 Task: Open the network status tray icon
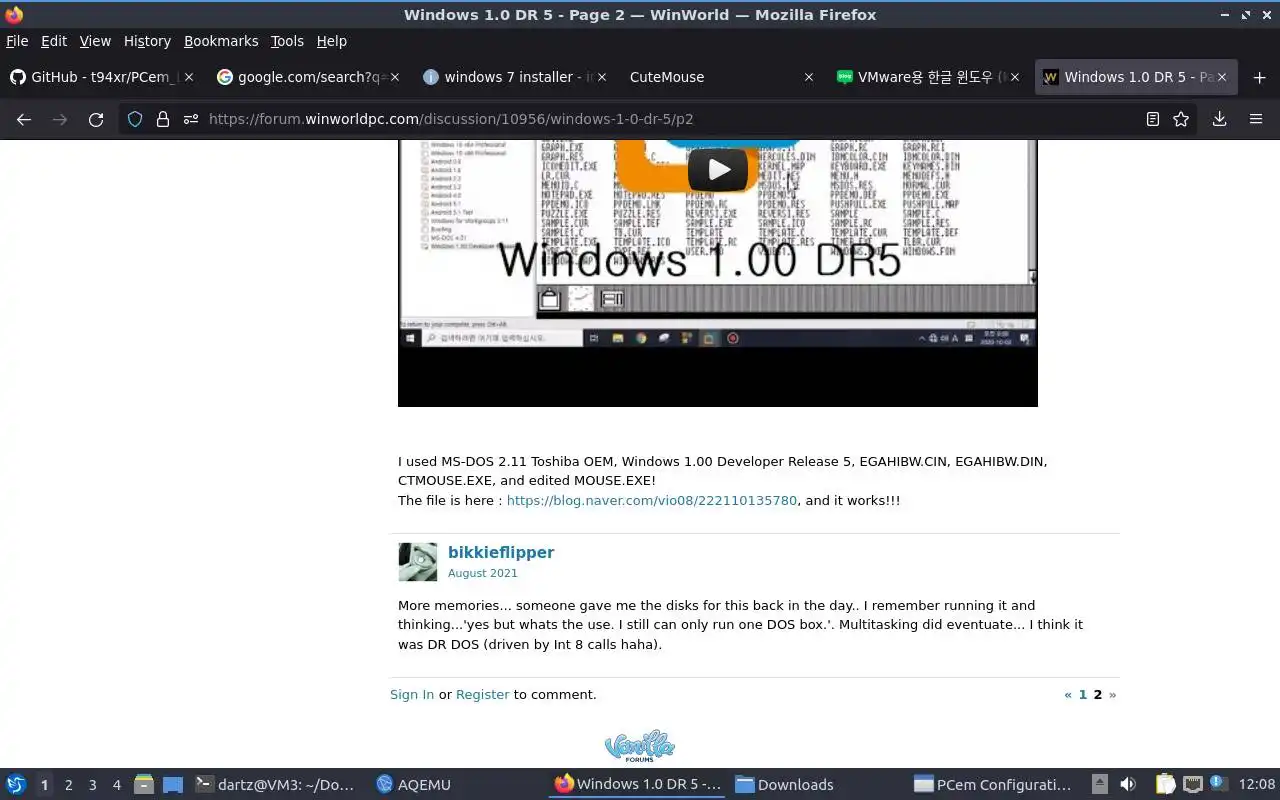[1192, 785]
